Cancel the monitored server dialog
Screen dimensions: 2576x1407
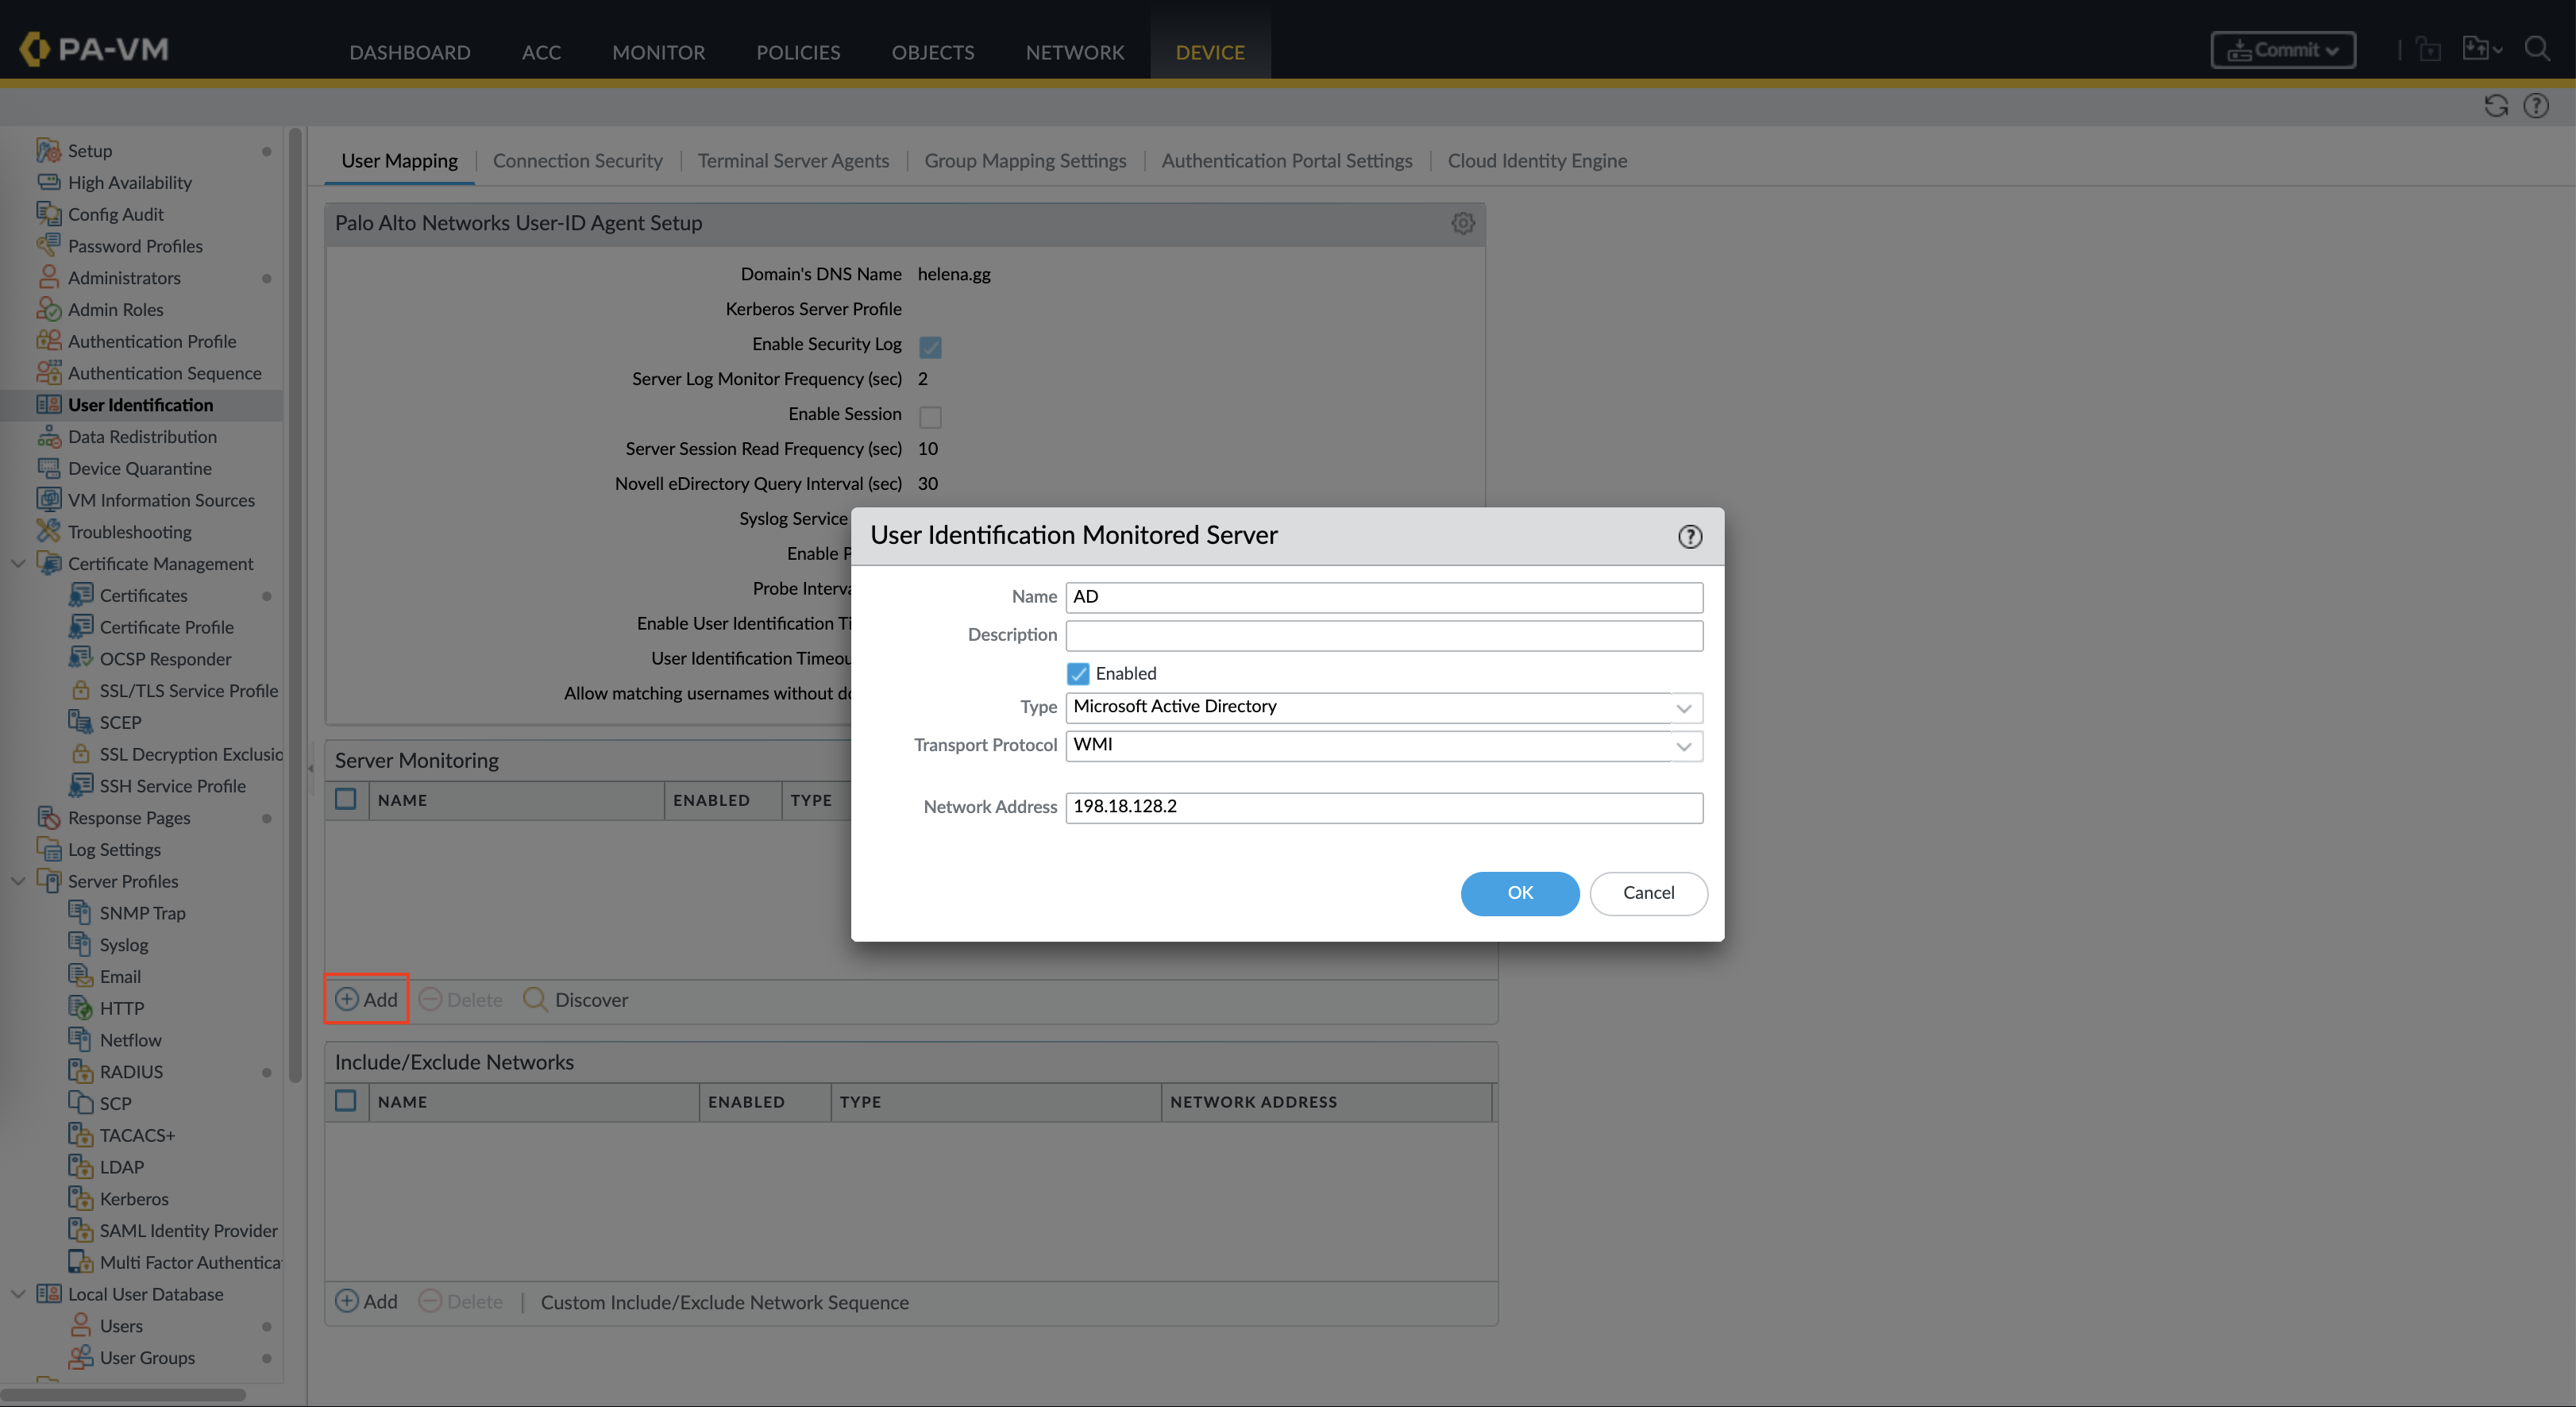[x=1647, y=892]
